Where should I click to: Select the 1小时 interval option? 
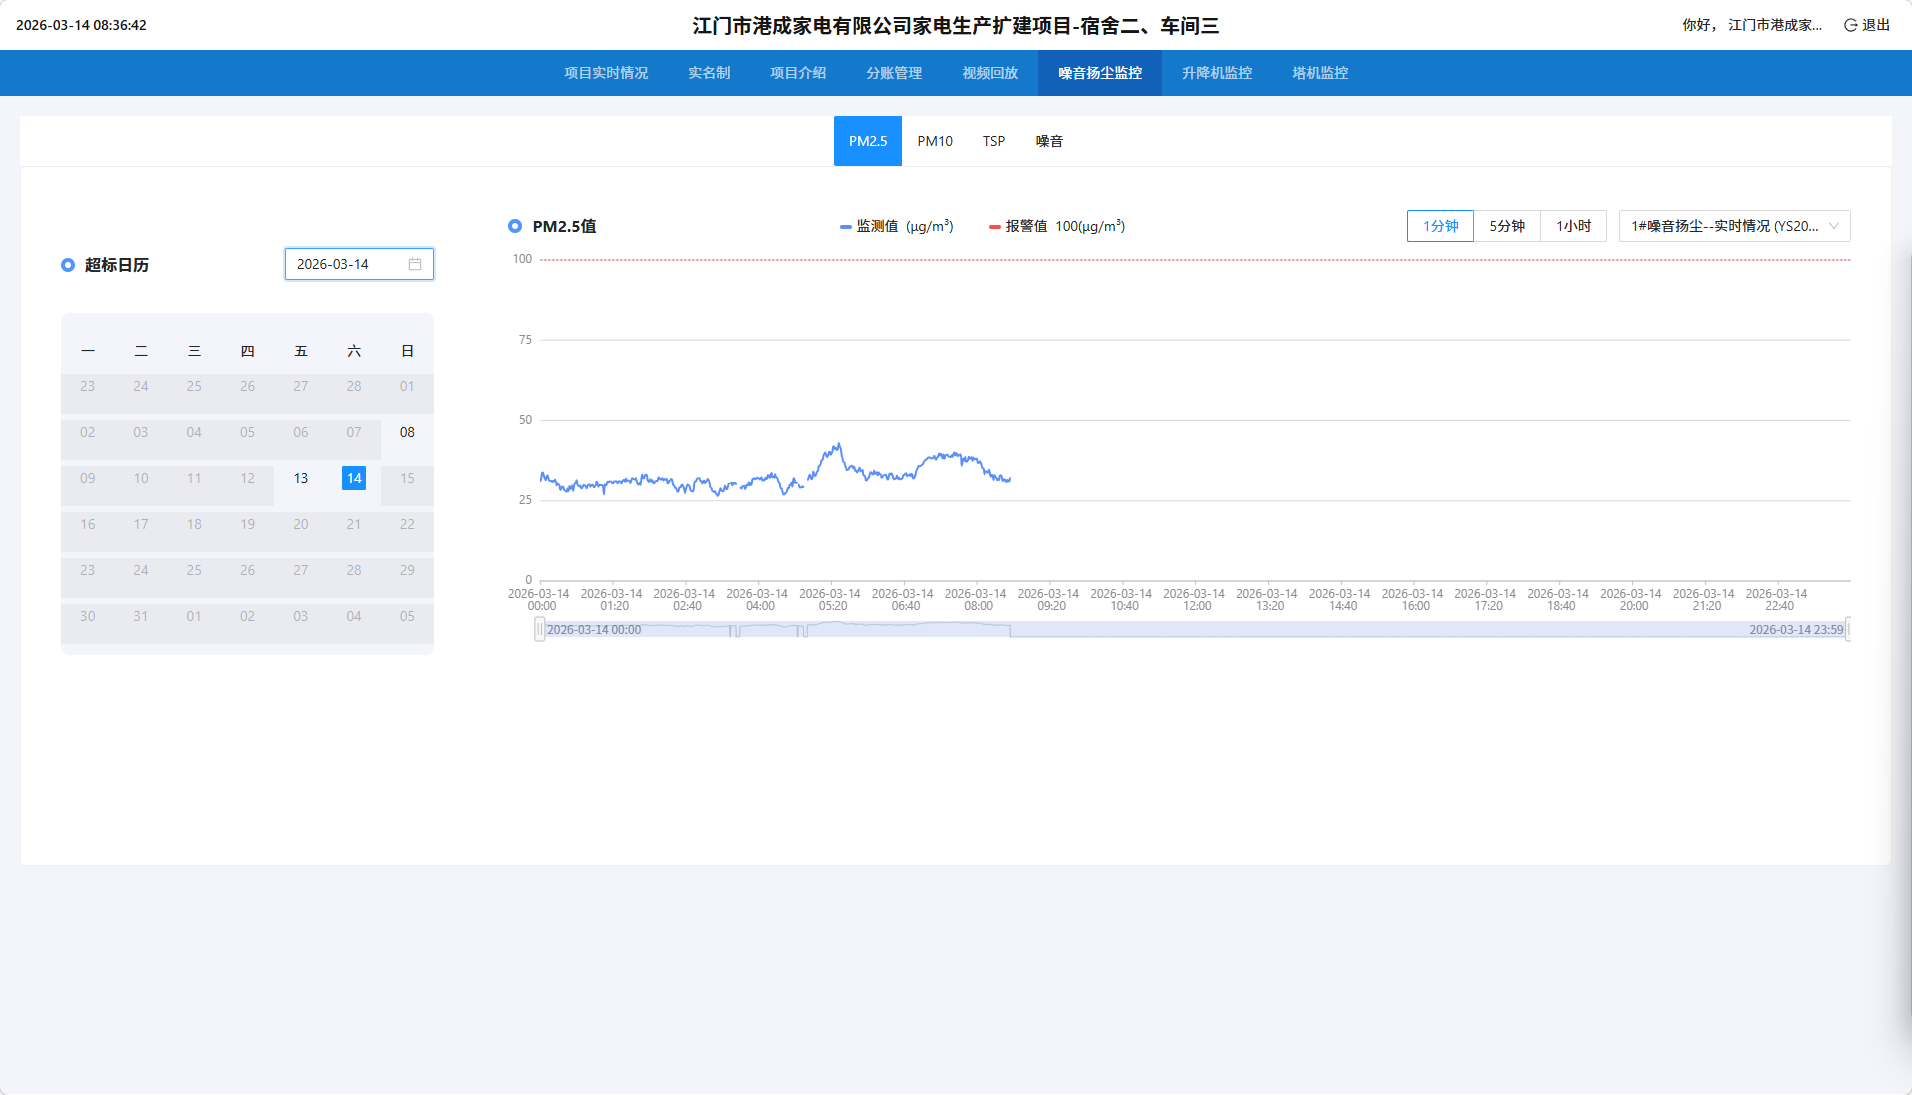click(1573, 226)
